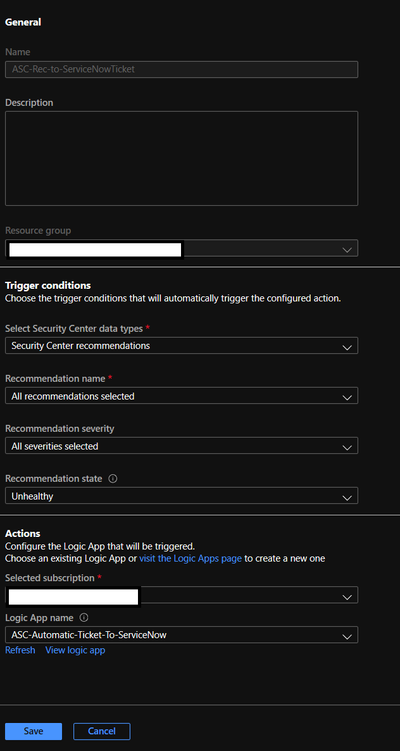Follow the visit the Logic Apps page link

pos(191,558)
